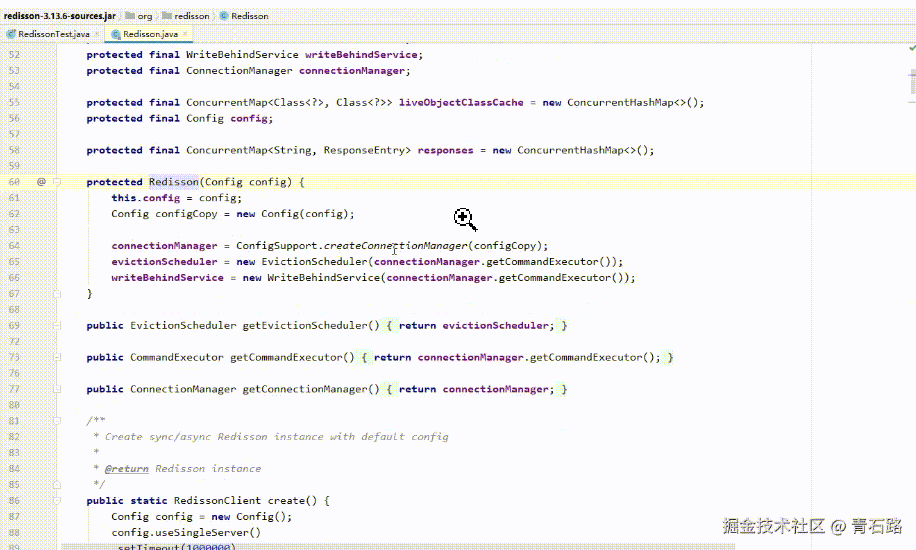Viewport: 916px width, 550px height.
Task: Click the org package breadcrumb
Action: (145, 16)
